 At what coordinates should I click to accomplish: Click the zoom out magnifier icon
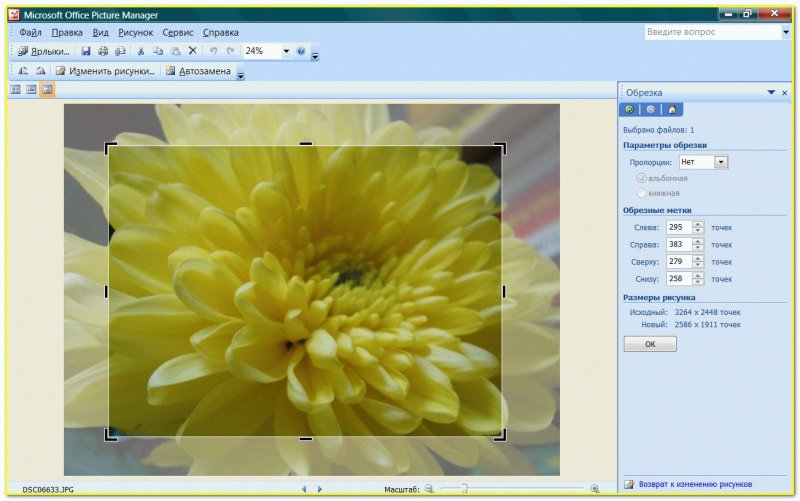tap(430, 489)
